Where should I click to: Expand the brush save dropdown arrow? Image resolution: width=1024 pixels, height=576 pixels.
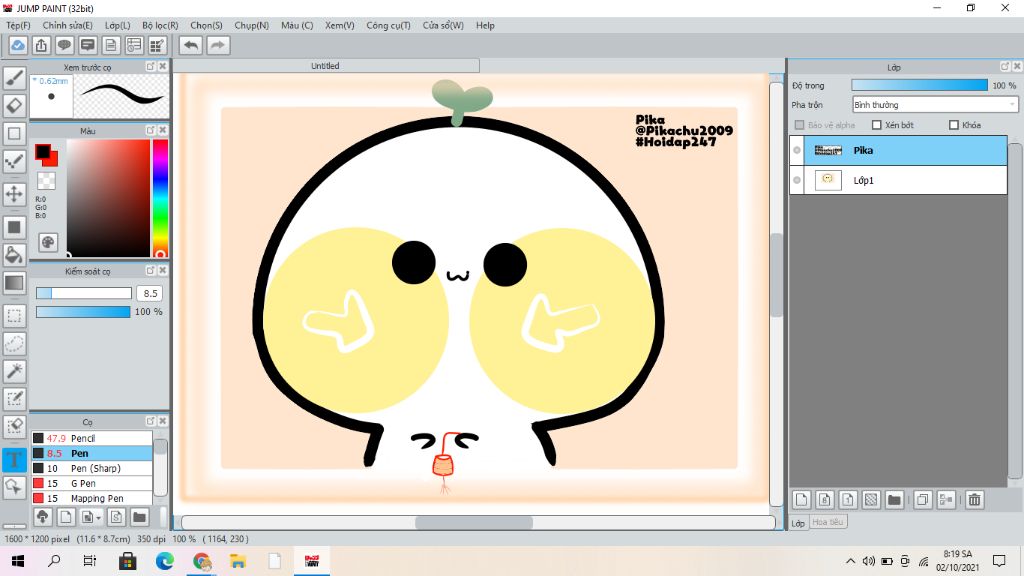[97, 517]
